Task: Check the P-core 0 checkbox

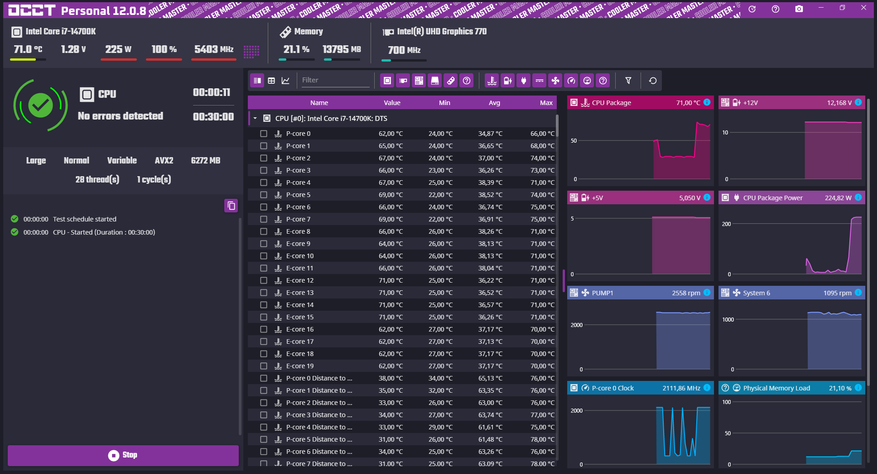Action: 264,133
